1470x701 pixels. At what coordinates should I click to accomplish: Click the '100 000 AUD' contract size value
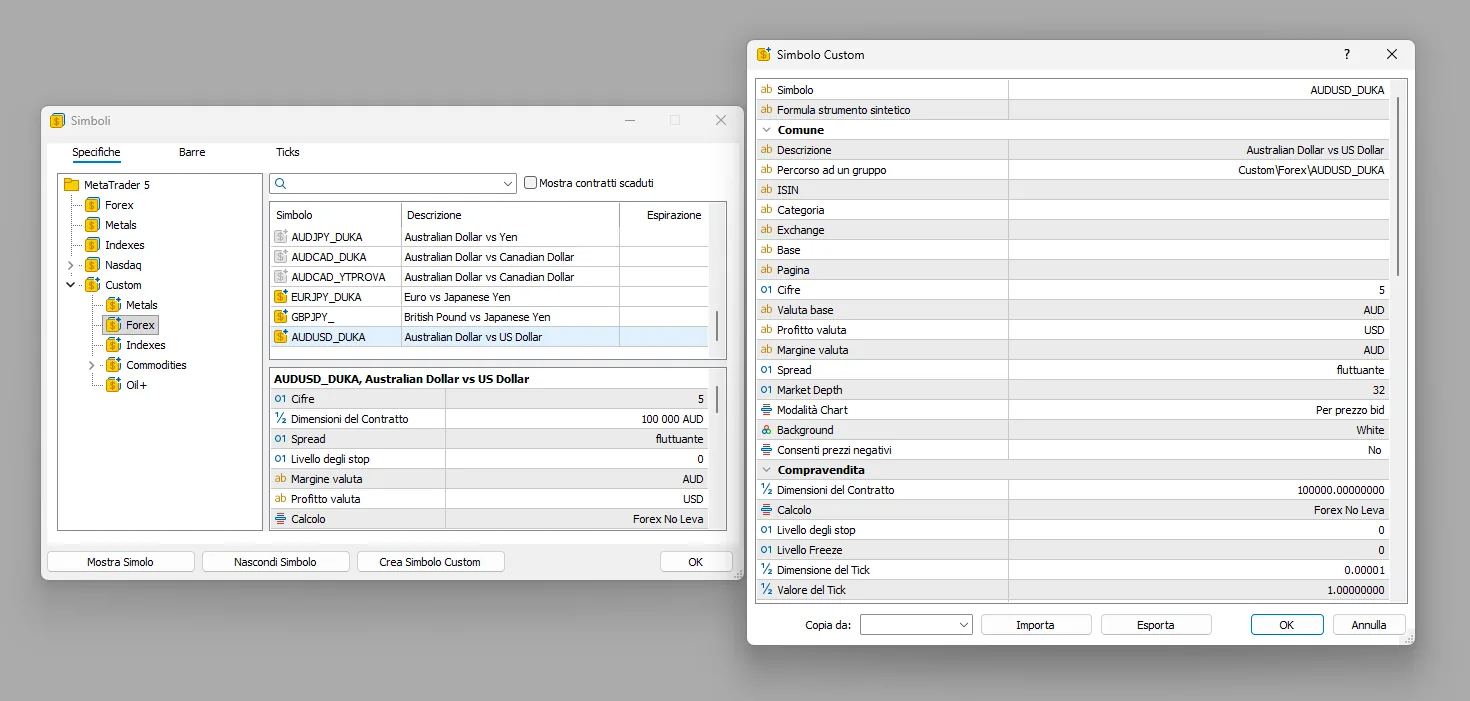coord(673,419)
